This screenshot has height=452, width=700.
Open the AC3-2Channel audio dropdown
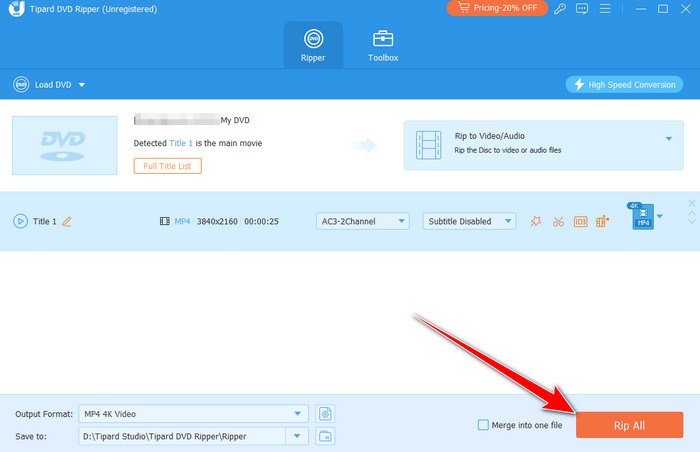(x=362, y=221)
